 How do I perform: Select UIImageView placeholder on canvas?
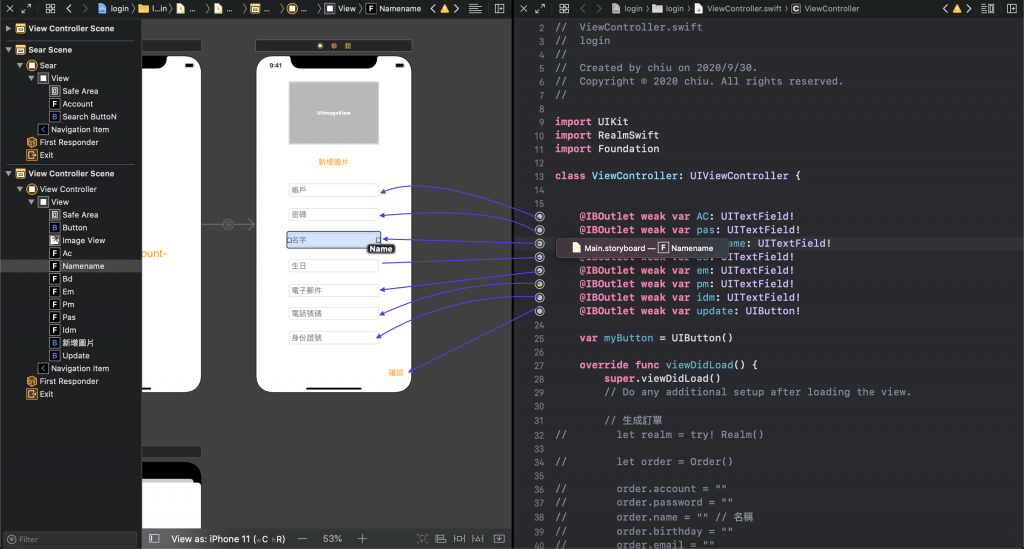[x=334, y=113]
